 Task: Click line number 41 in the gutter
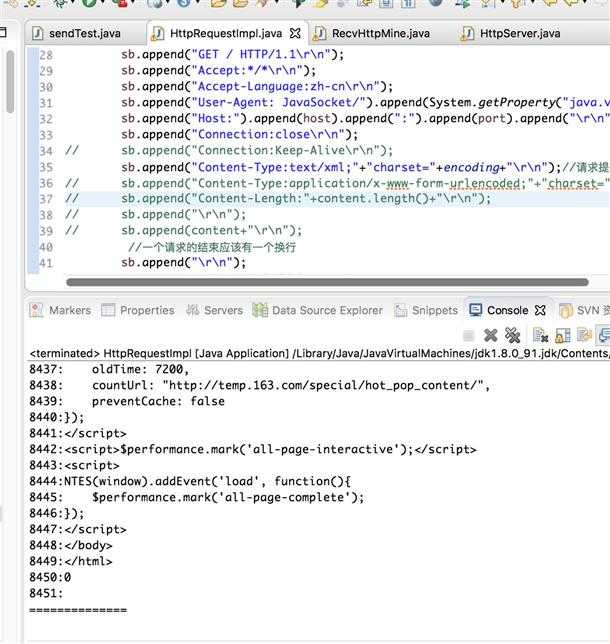pos(46,263)
